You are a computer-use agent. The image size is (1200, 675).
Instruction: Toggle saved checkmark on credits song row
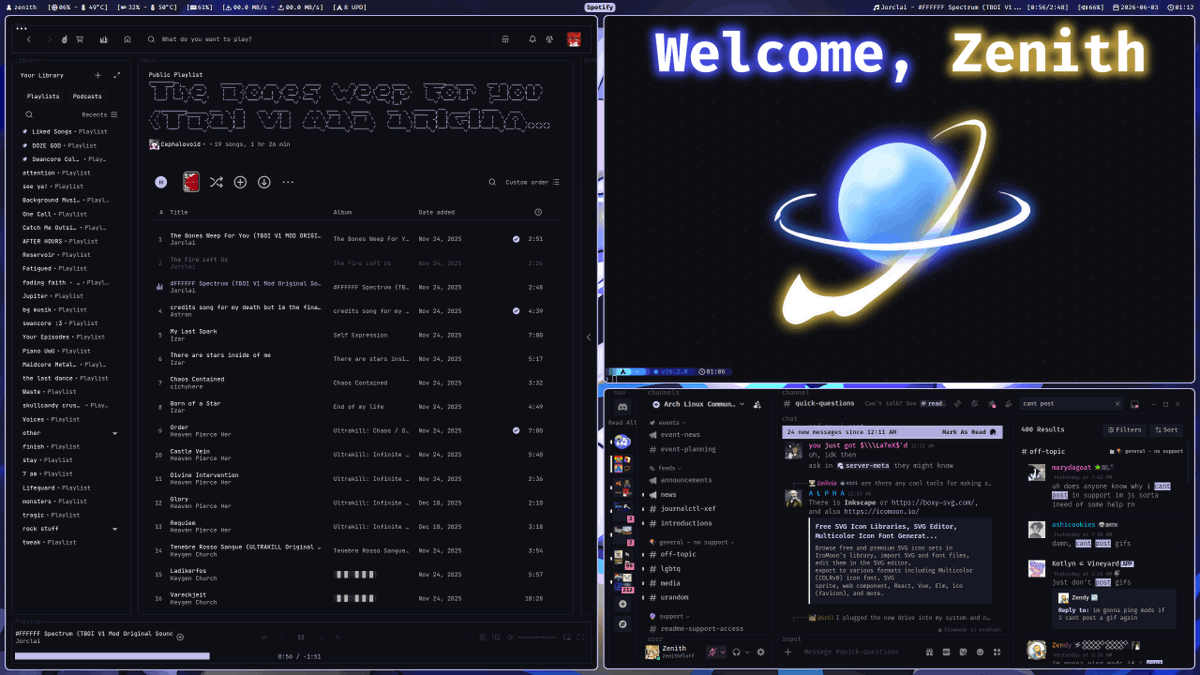516,311
